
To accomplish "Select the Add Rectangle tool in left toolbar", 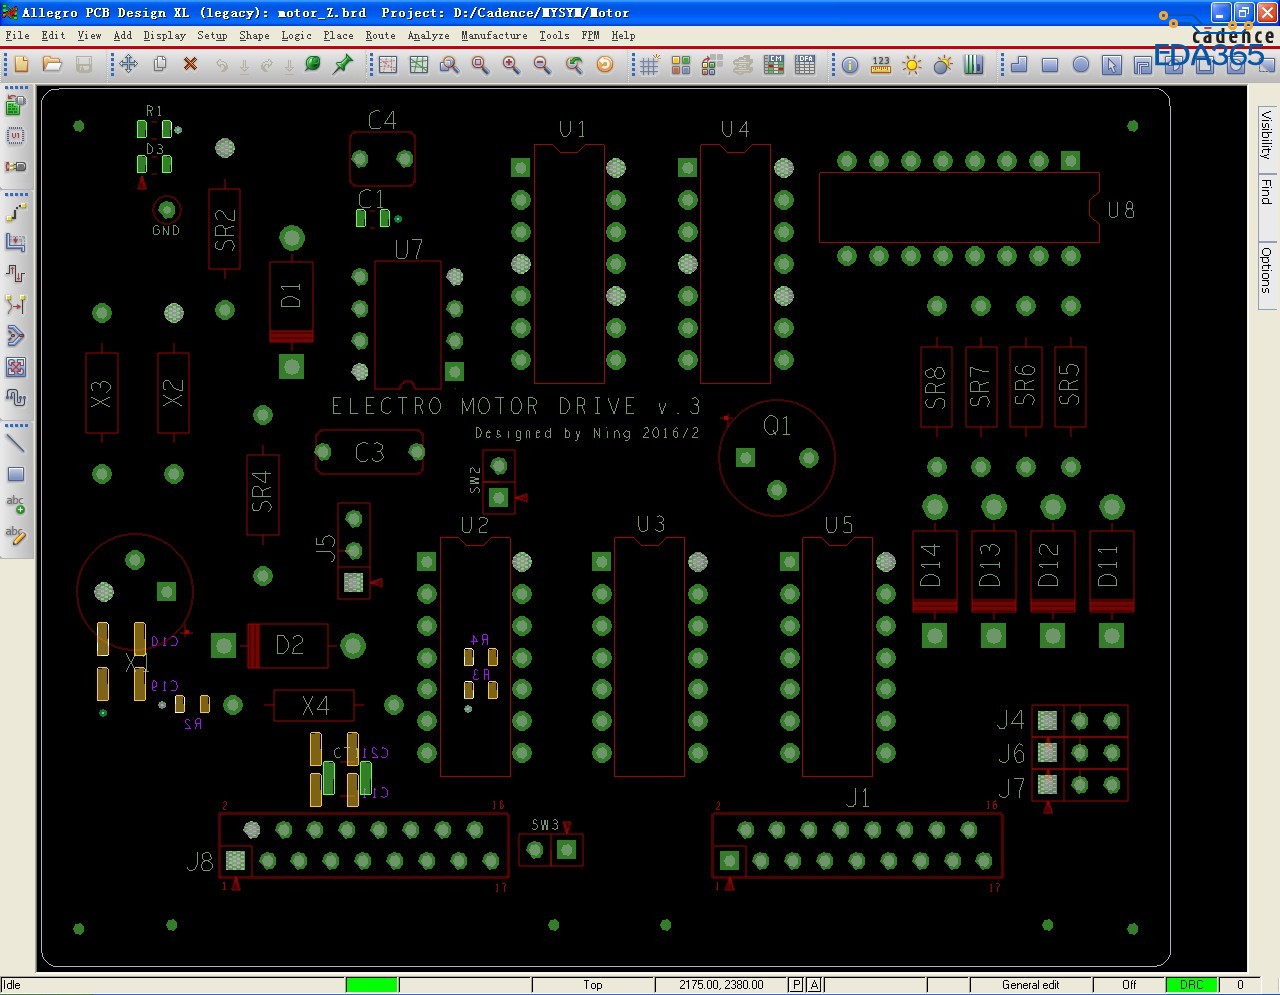I will pos(16,474).
